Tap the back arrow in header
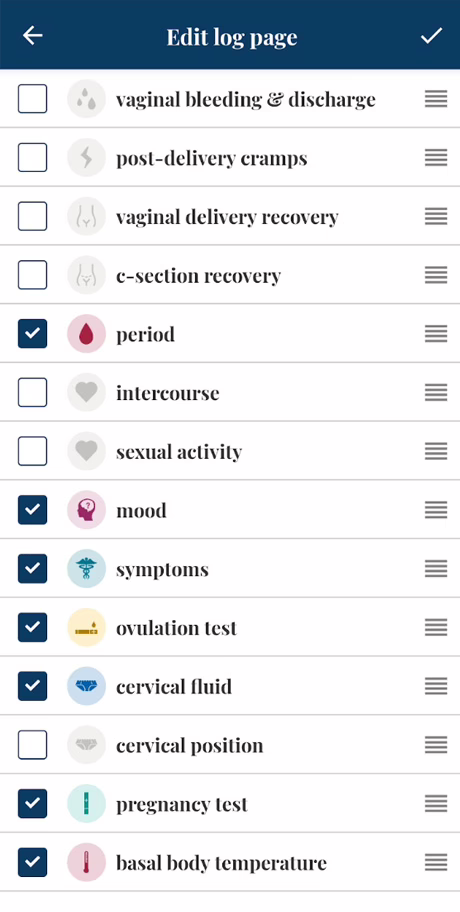Screen dimensions: 460x912 [x=33, y=35]
